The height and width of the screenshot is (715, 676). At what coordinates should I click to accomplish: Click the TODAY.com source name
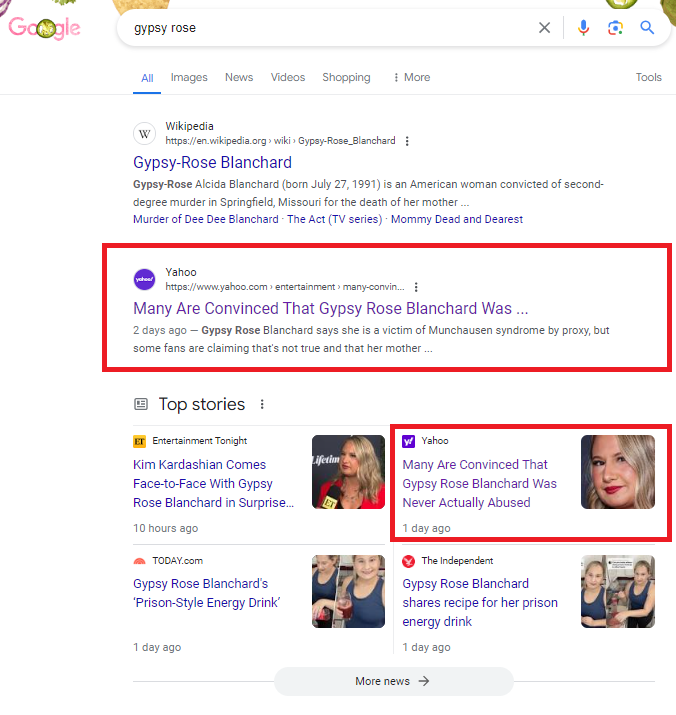(177, 561)
